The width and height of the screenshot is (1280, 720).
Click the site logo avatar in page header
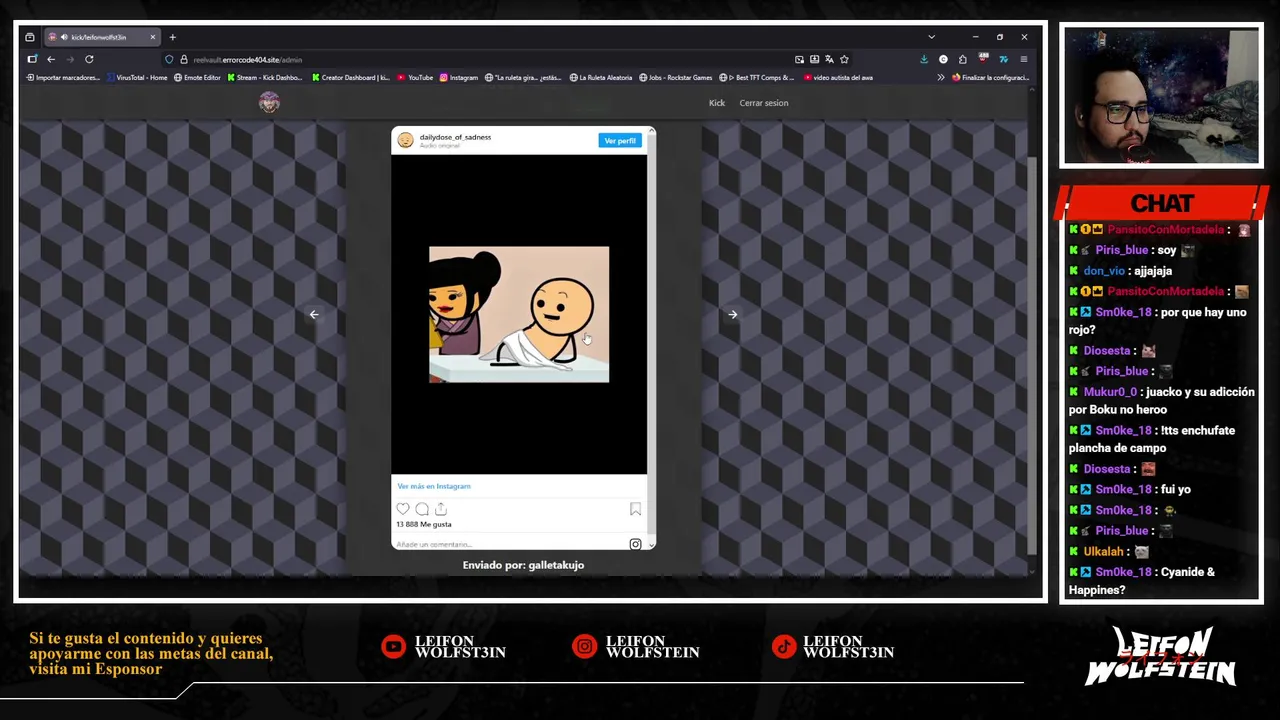click(x=269, y=102)
